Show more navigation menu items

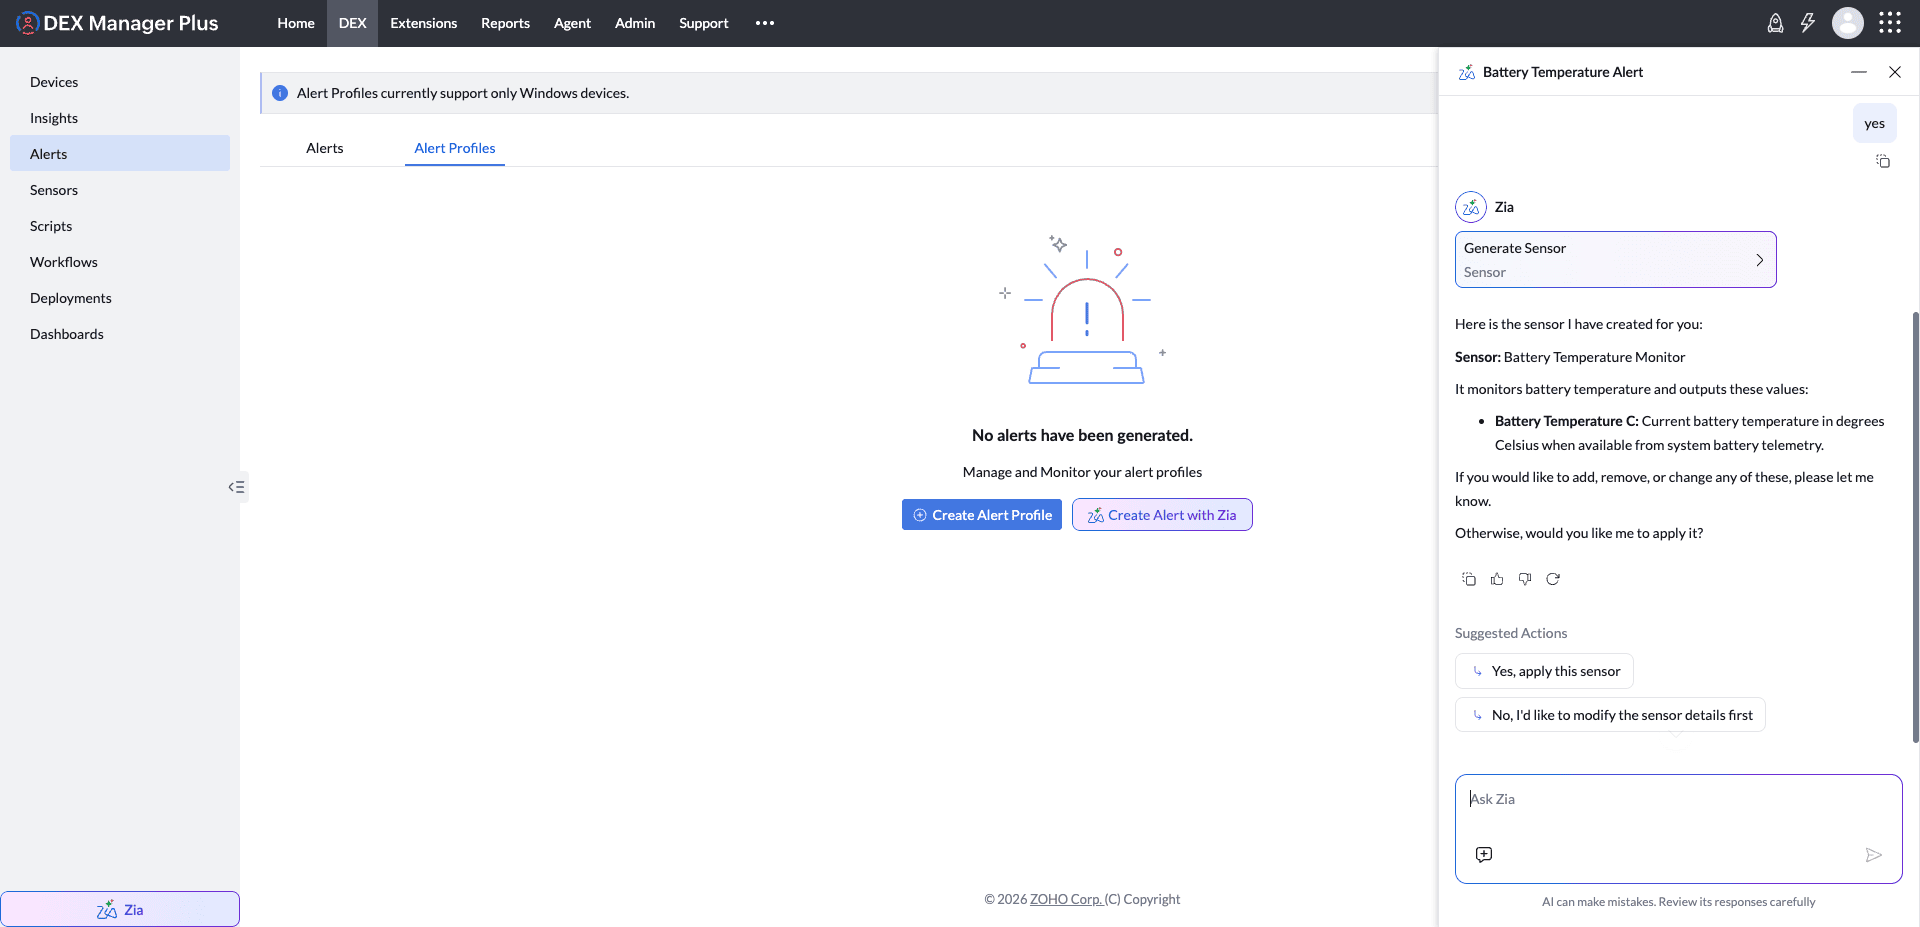(x=765, y=23)
